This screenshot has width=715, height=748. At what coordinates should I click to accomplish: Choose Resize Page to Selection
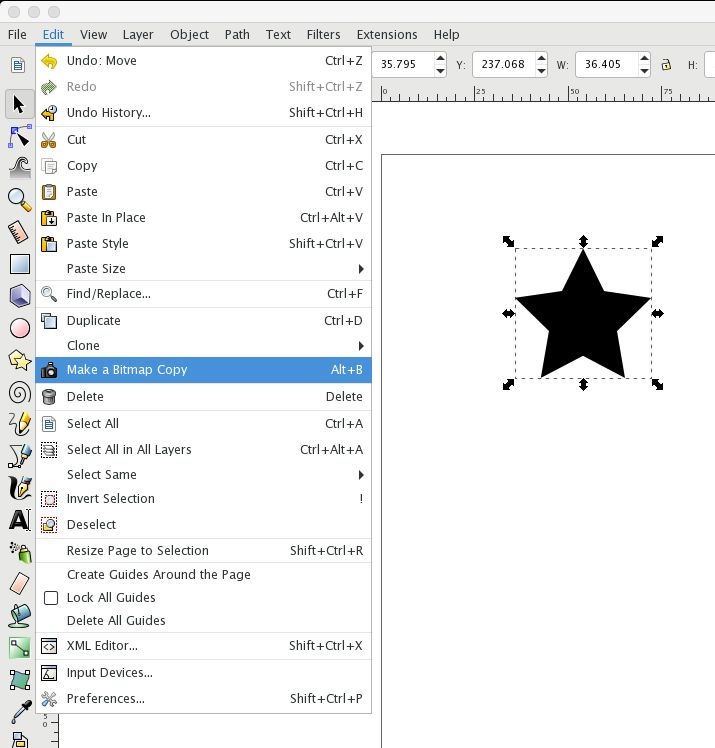coord(204,551)
